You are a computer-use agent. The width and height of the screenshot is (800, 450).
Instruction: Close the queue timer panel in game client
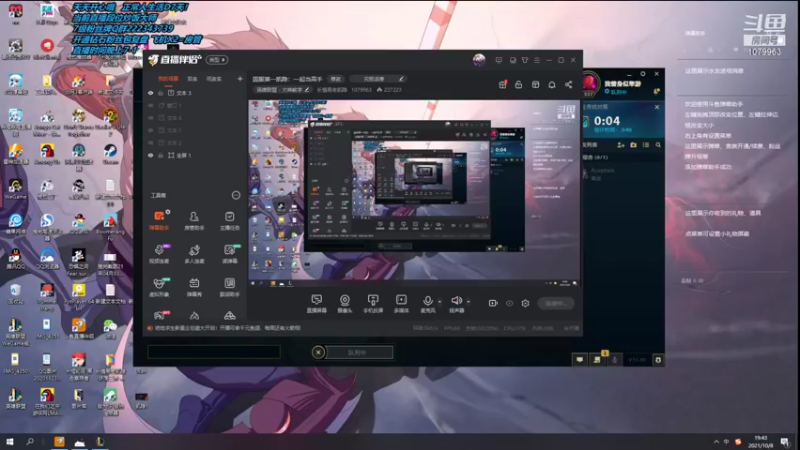coord(657,107)
